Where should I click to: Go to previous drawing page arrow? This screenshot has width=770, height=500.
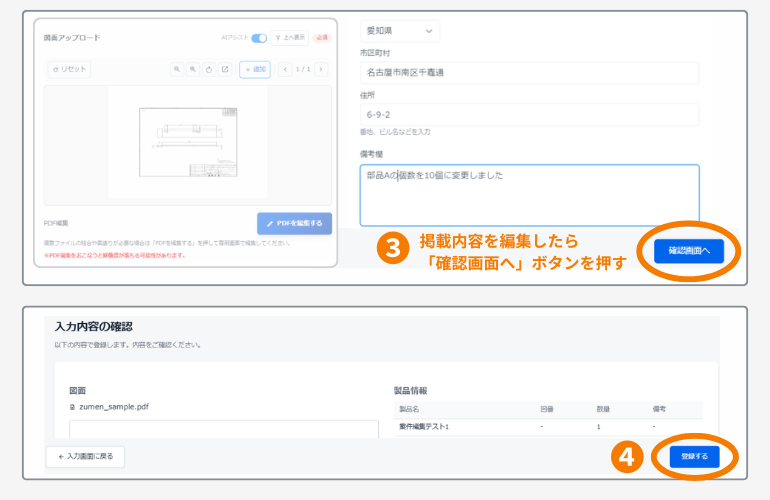285,69
